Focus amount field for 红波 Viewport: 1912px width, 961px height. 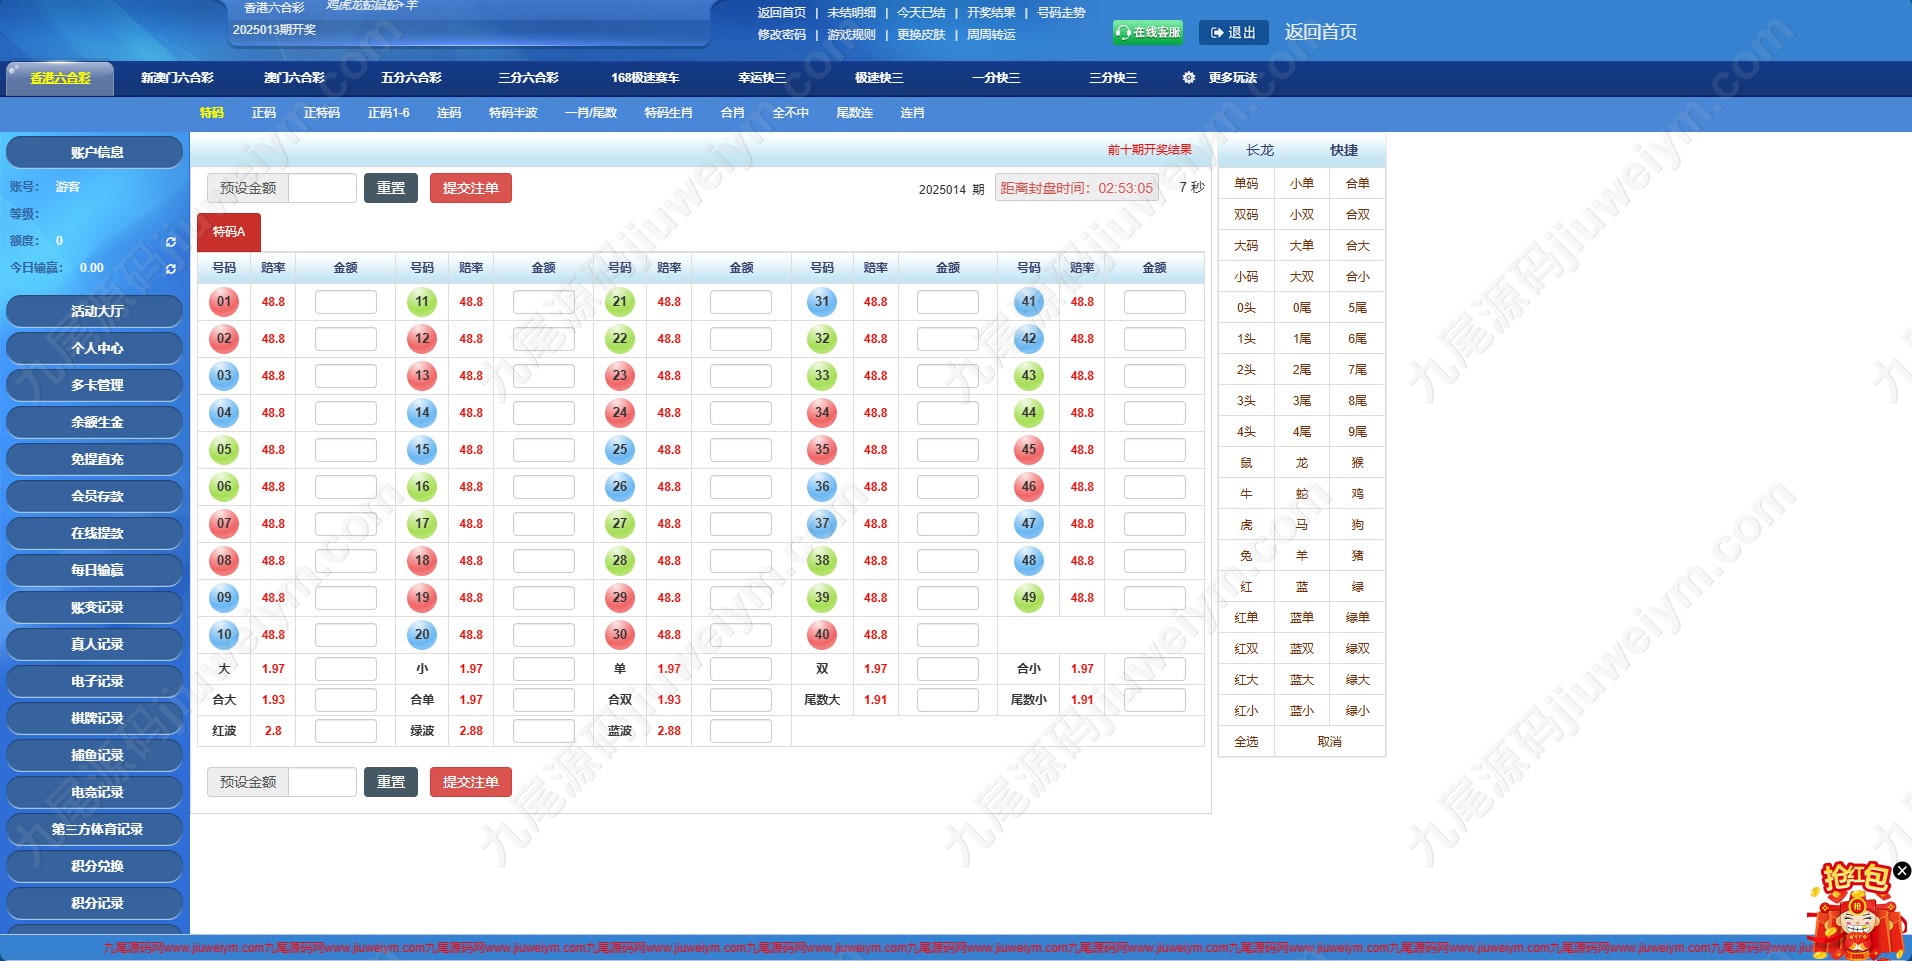[x=346, y=731]
